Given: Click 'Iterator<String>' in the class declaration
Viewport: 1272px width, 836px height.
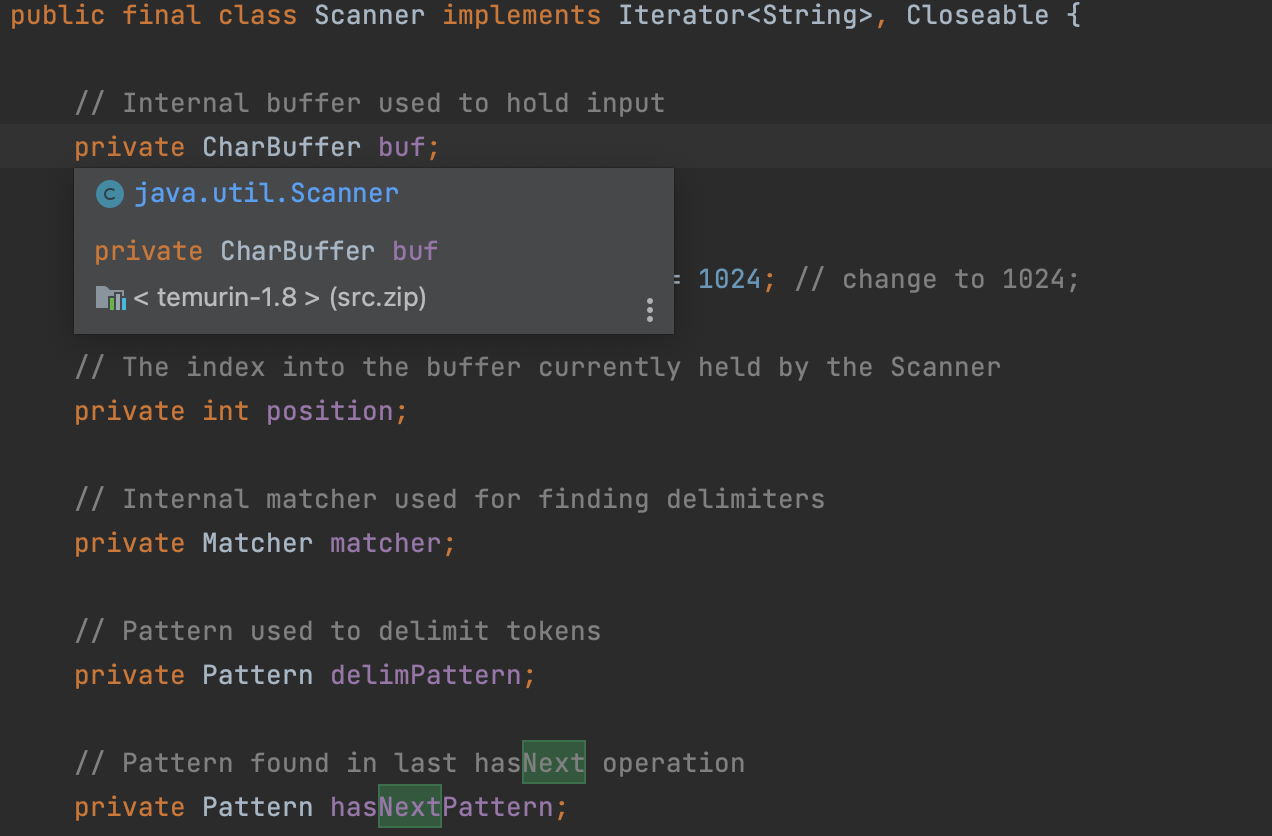Looking at the screenshot, I should pyautogui.click(x=746, y=16).
